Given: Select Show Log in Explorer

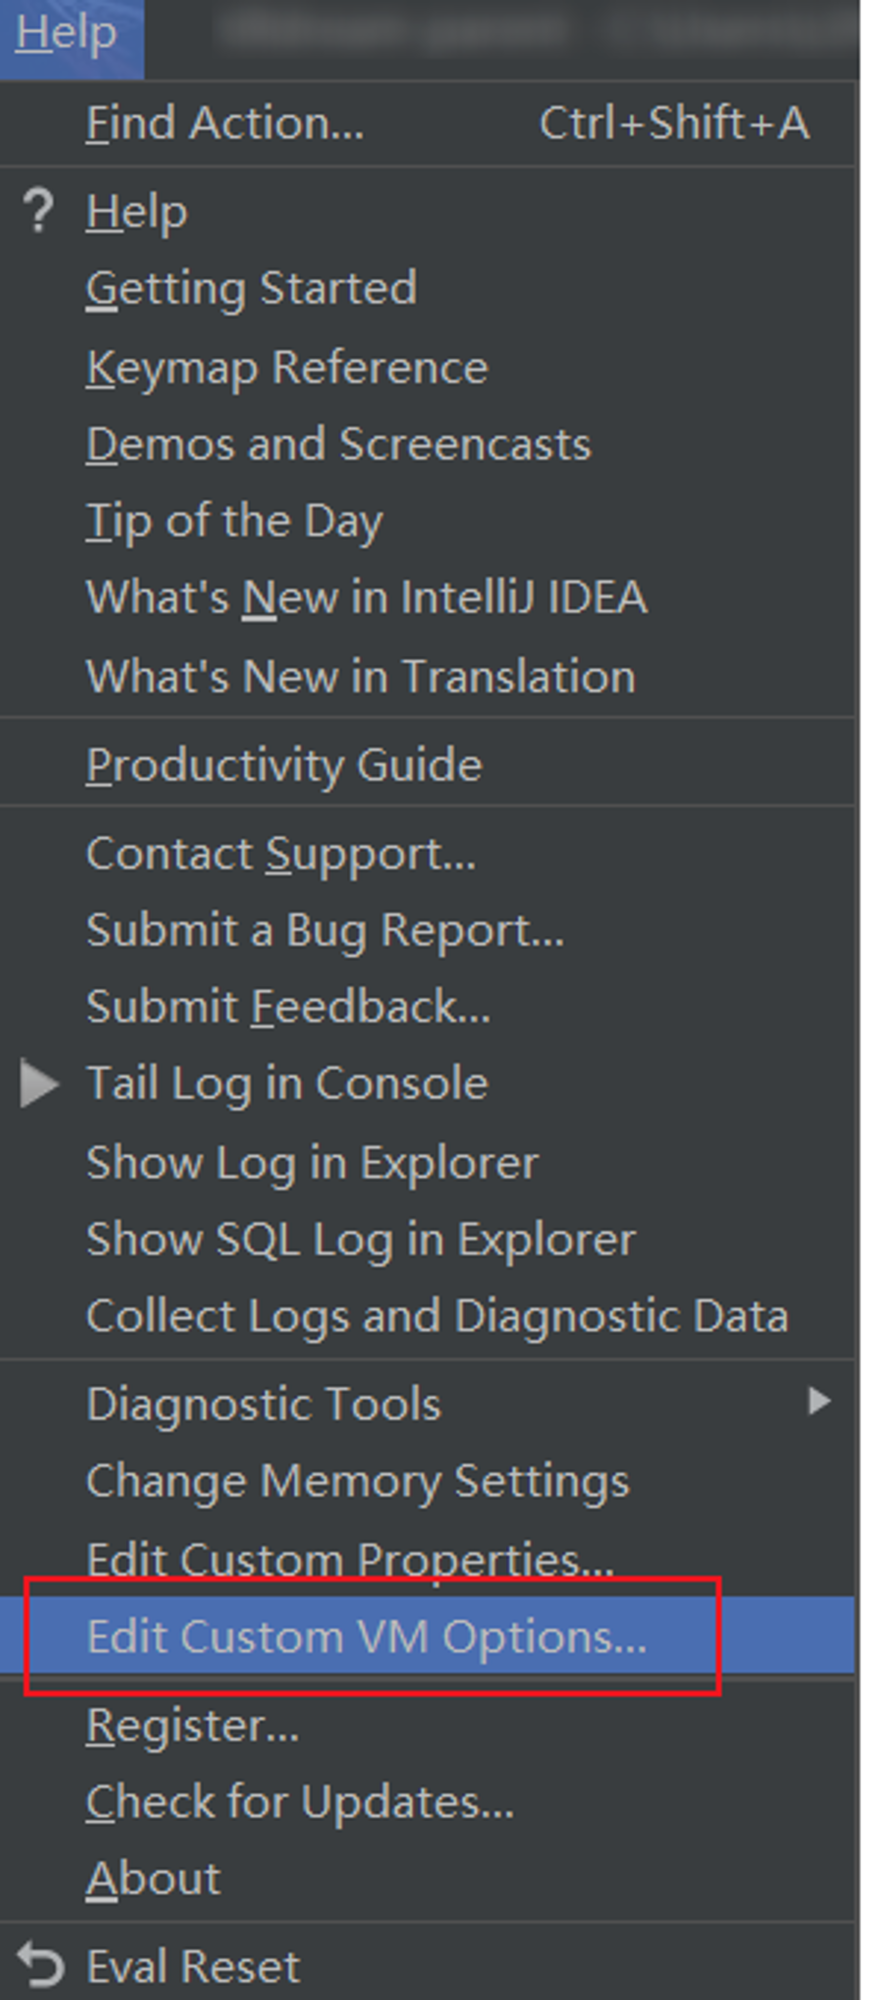Looking at the screenshot, I should pos(428,1163).
